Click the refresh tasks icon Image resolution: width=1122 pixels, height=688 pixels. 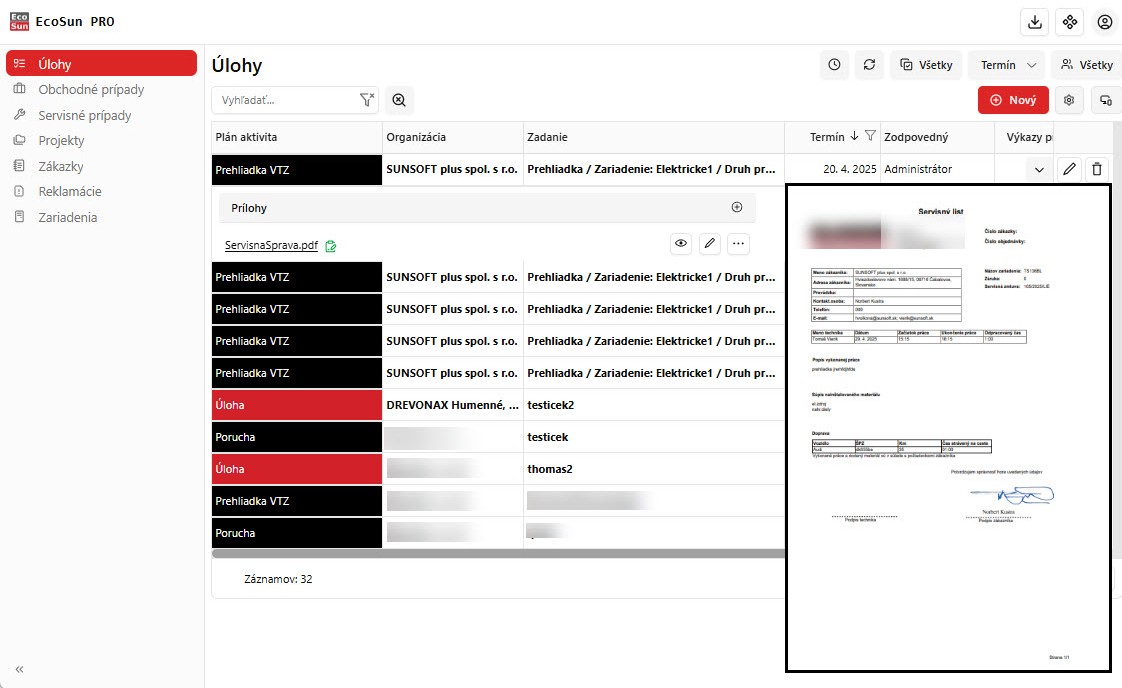[x=869, y=65]
